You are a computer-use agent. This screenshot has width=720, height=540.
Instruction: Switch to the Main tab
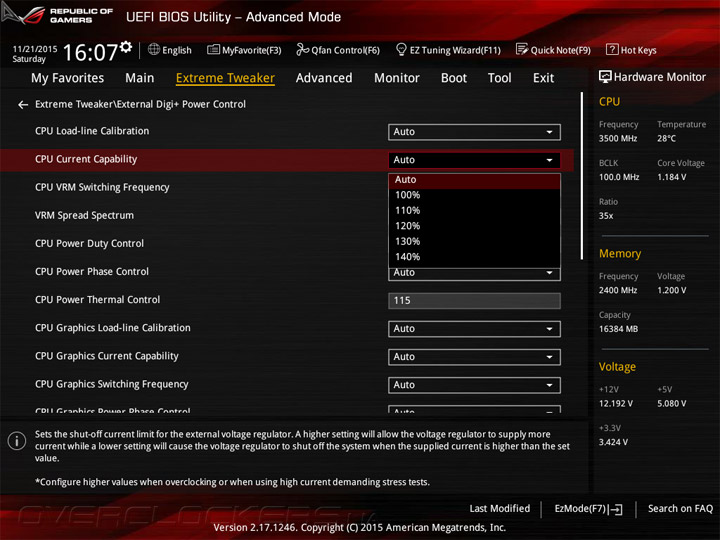point(140,78)
